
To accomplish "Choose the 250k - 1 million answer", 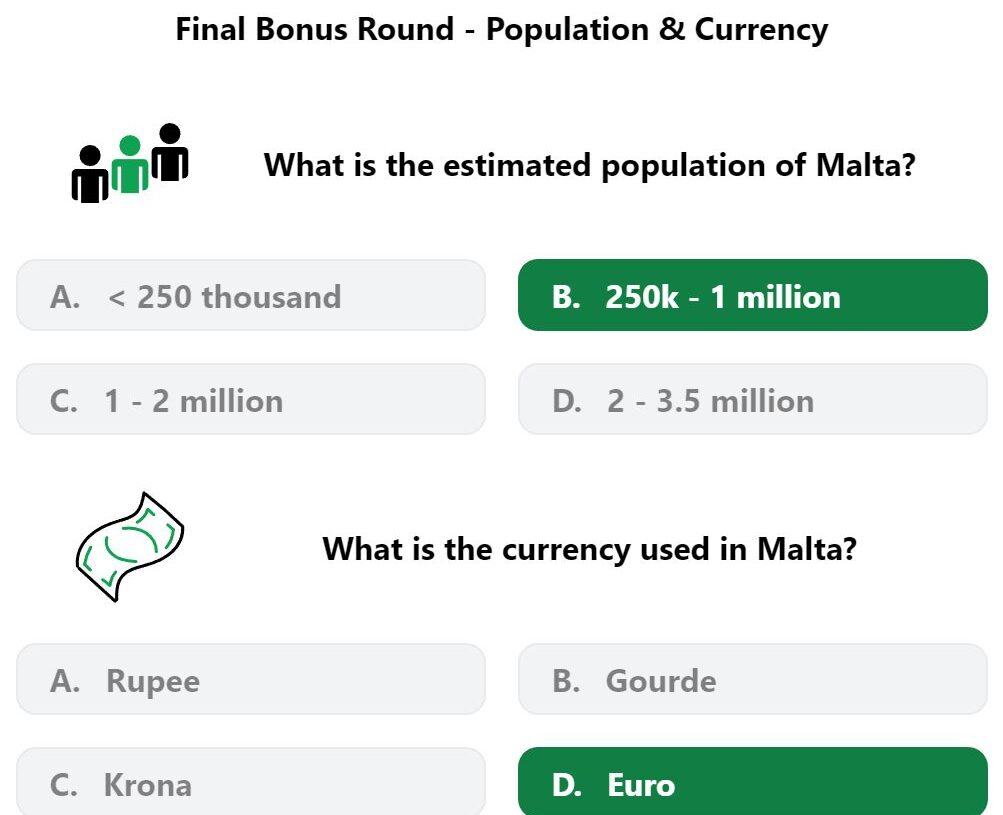I will [753, 295].
